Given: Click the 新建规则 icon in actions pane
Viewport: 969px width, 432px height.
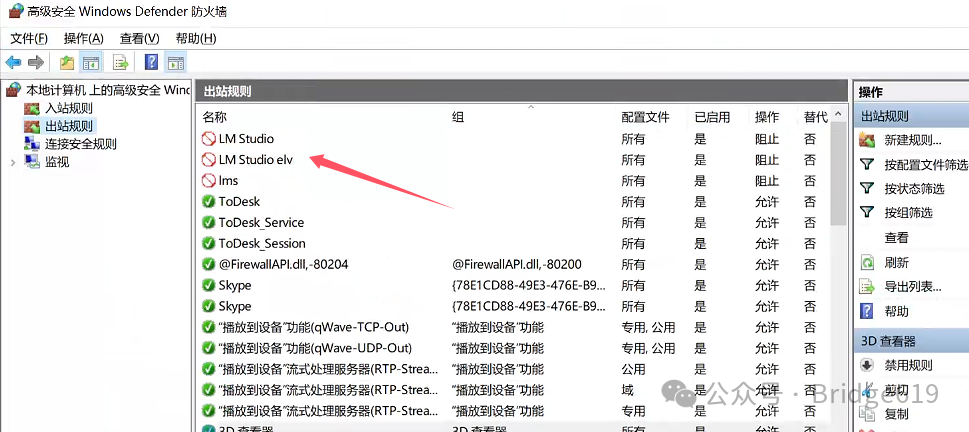Looking at the screenshot, I should point(868,140).
